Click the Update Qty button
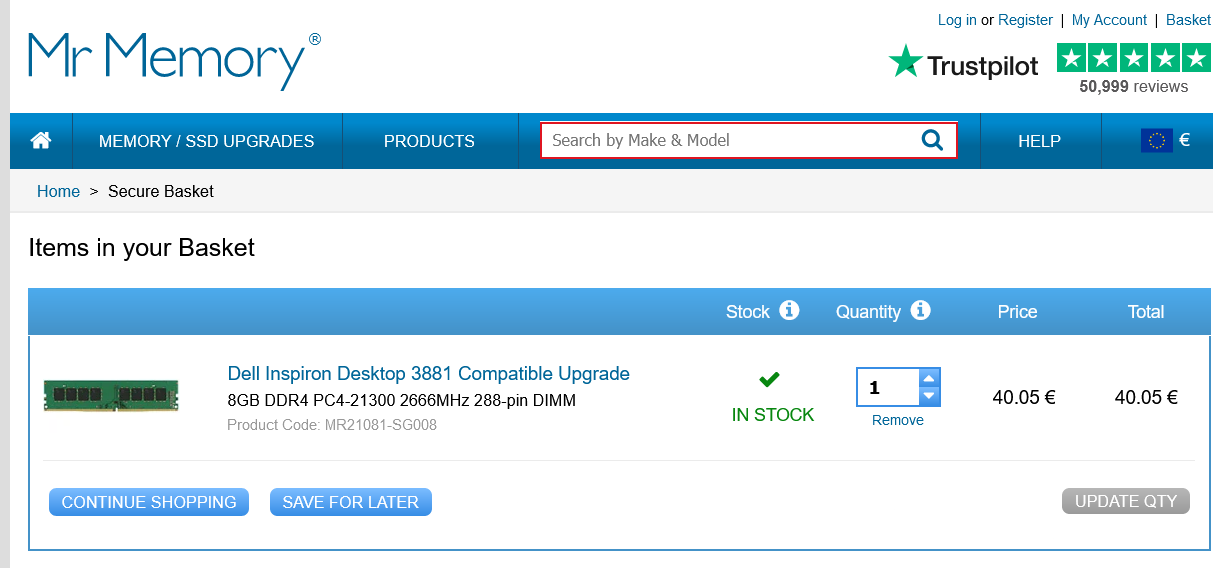 1126,501
